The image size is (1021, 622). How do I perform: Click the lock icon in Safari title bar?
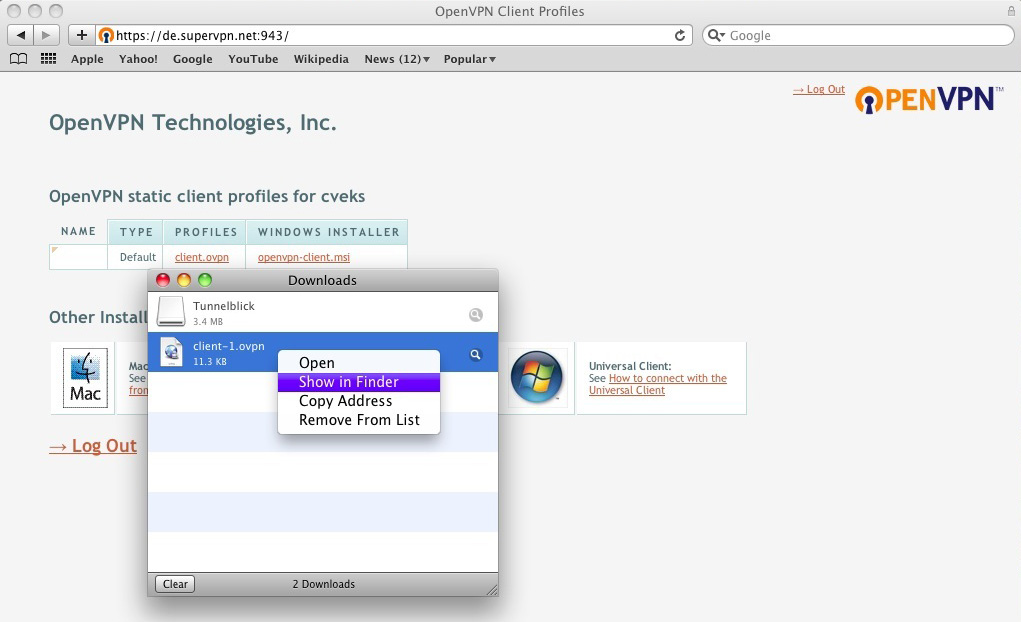[1011, 11]
